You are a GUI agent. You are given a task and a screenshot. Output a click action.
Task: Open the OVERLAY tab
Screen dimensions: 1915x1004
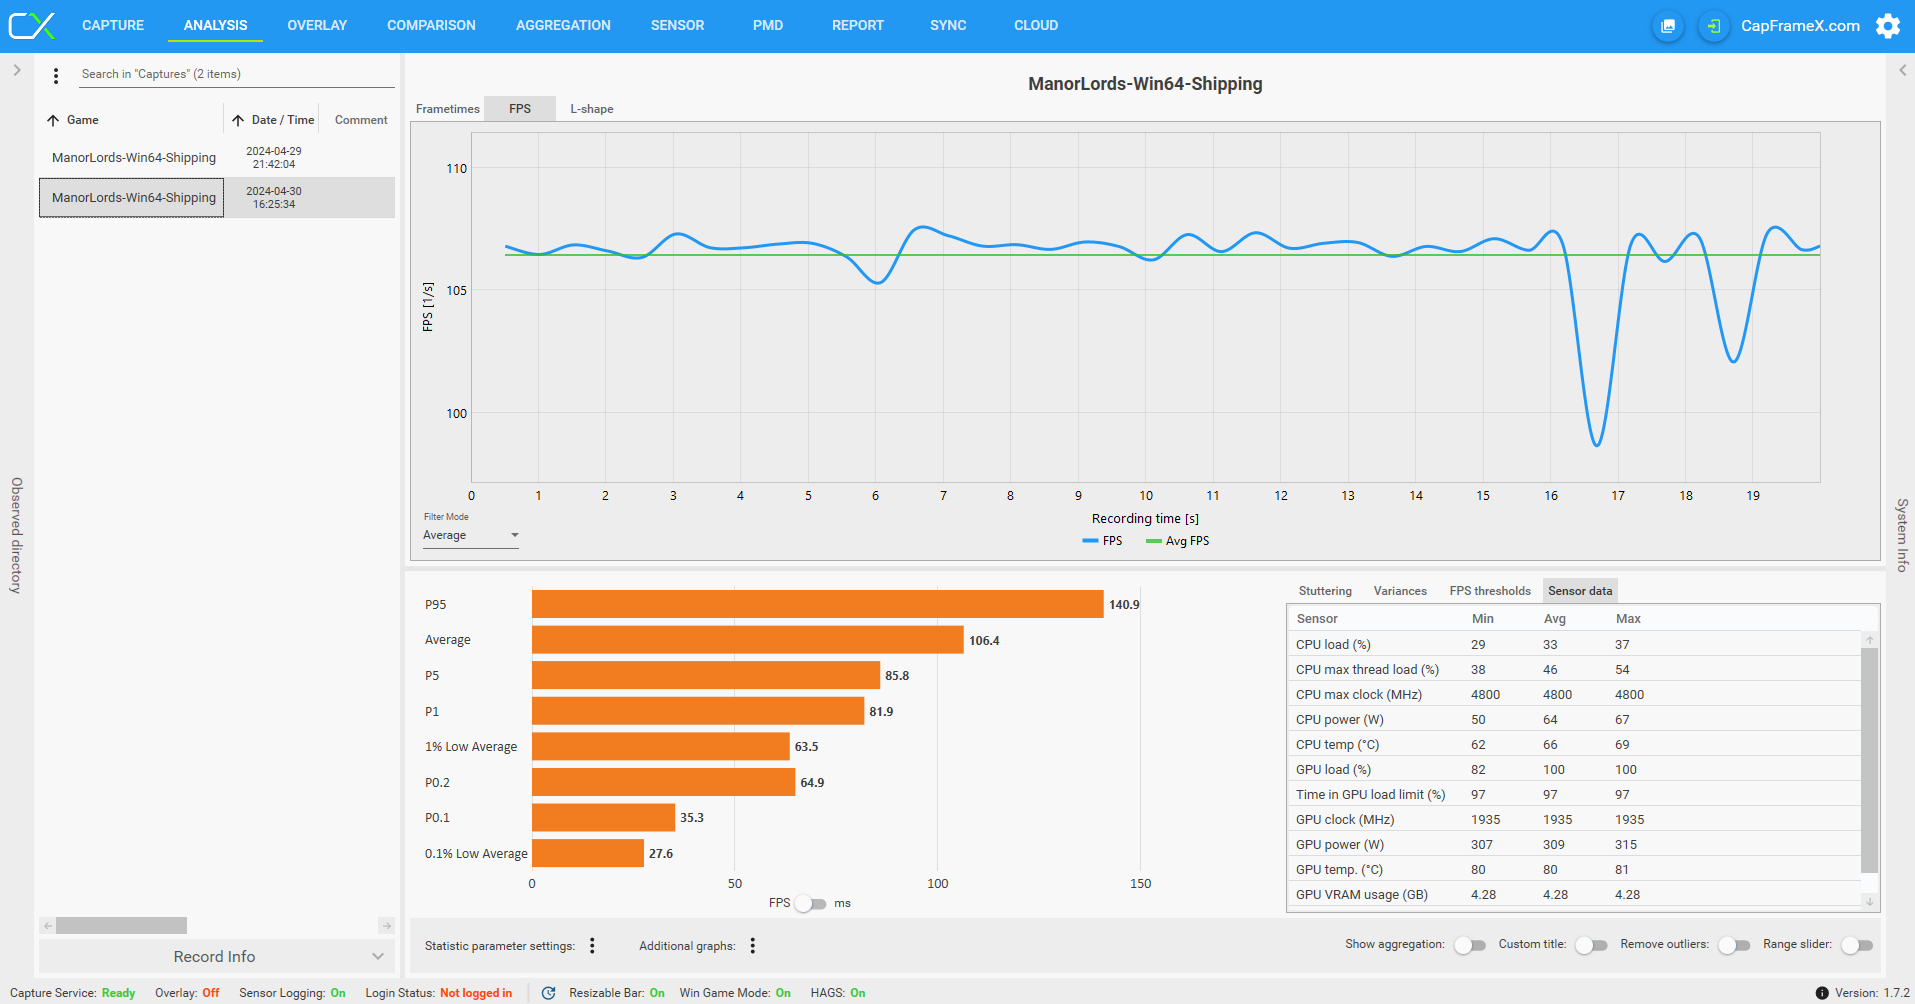coord(317,26)
